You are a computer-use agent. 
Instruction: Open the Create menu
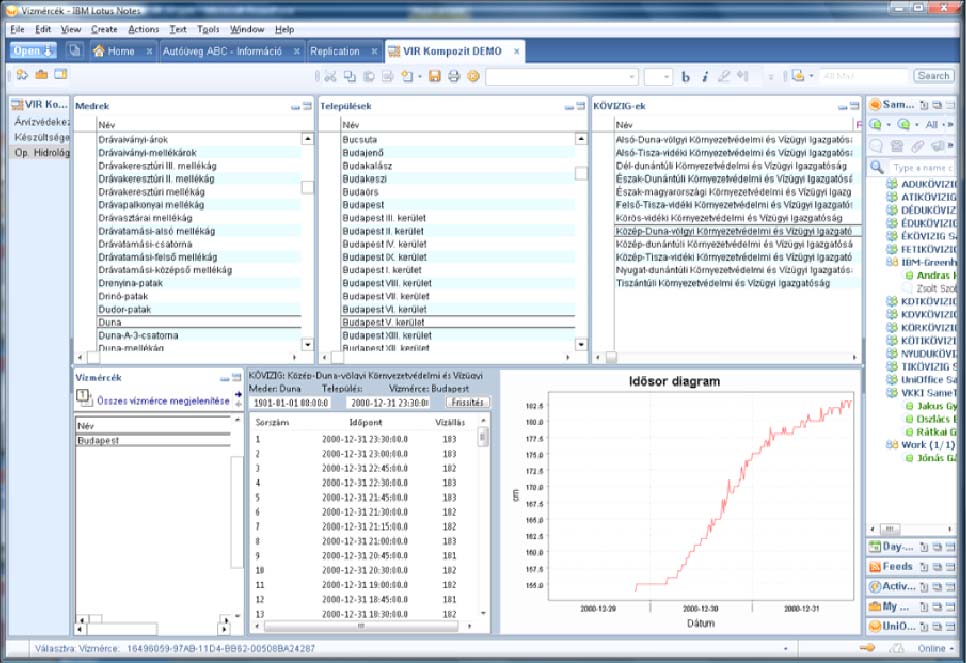[x=104, y=29]
